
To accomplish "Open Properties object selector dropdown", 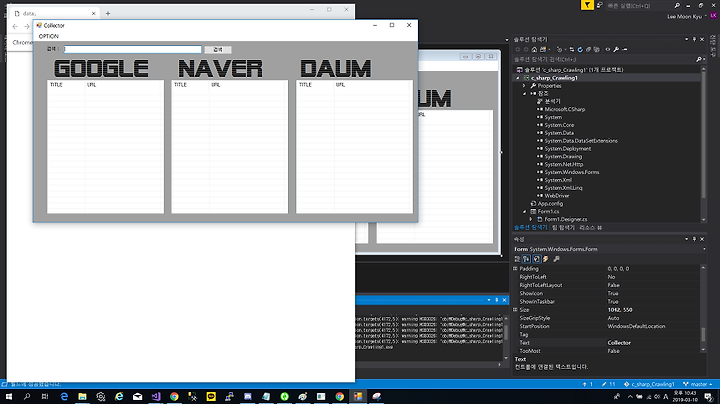I will (x=704, y=249).
